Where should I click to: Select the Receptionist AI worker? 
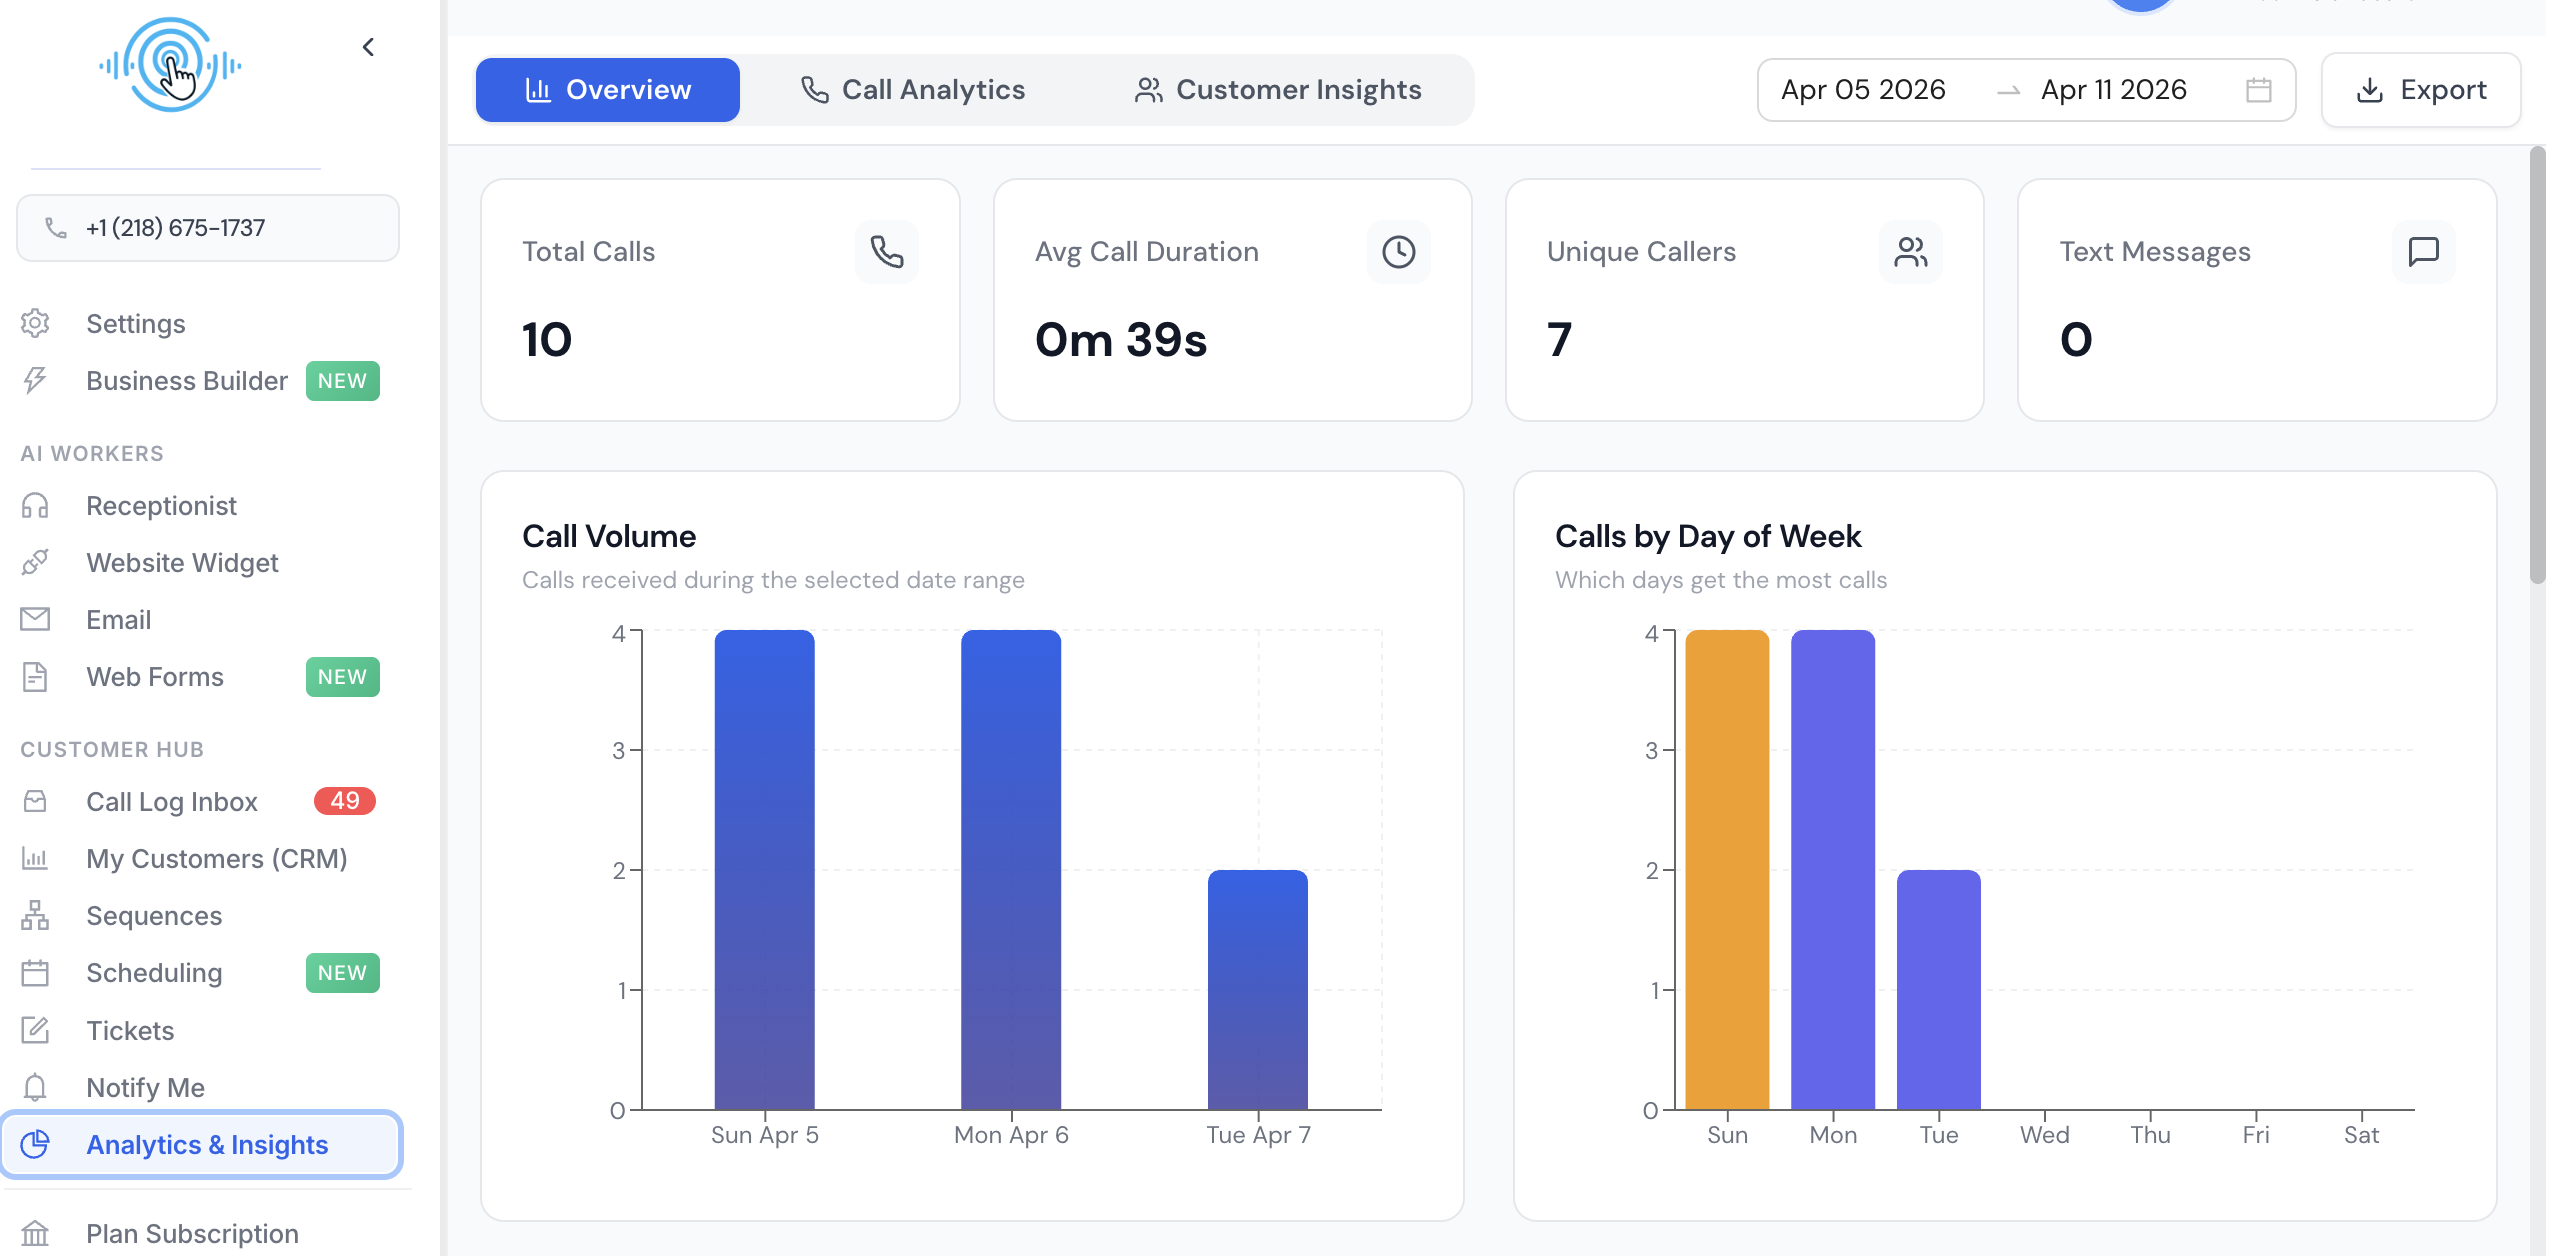[161, 506]
